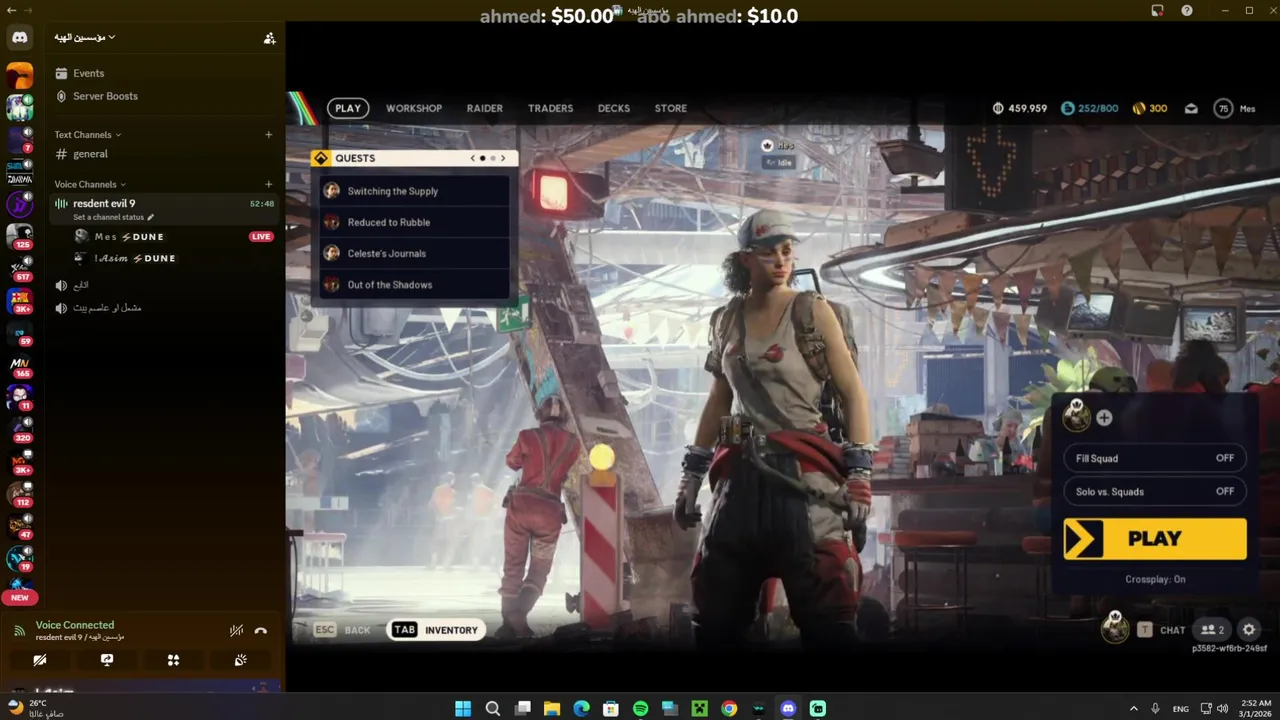
Task: Click the blue 252/800 currency icon
Action: coord(1068,108)
